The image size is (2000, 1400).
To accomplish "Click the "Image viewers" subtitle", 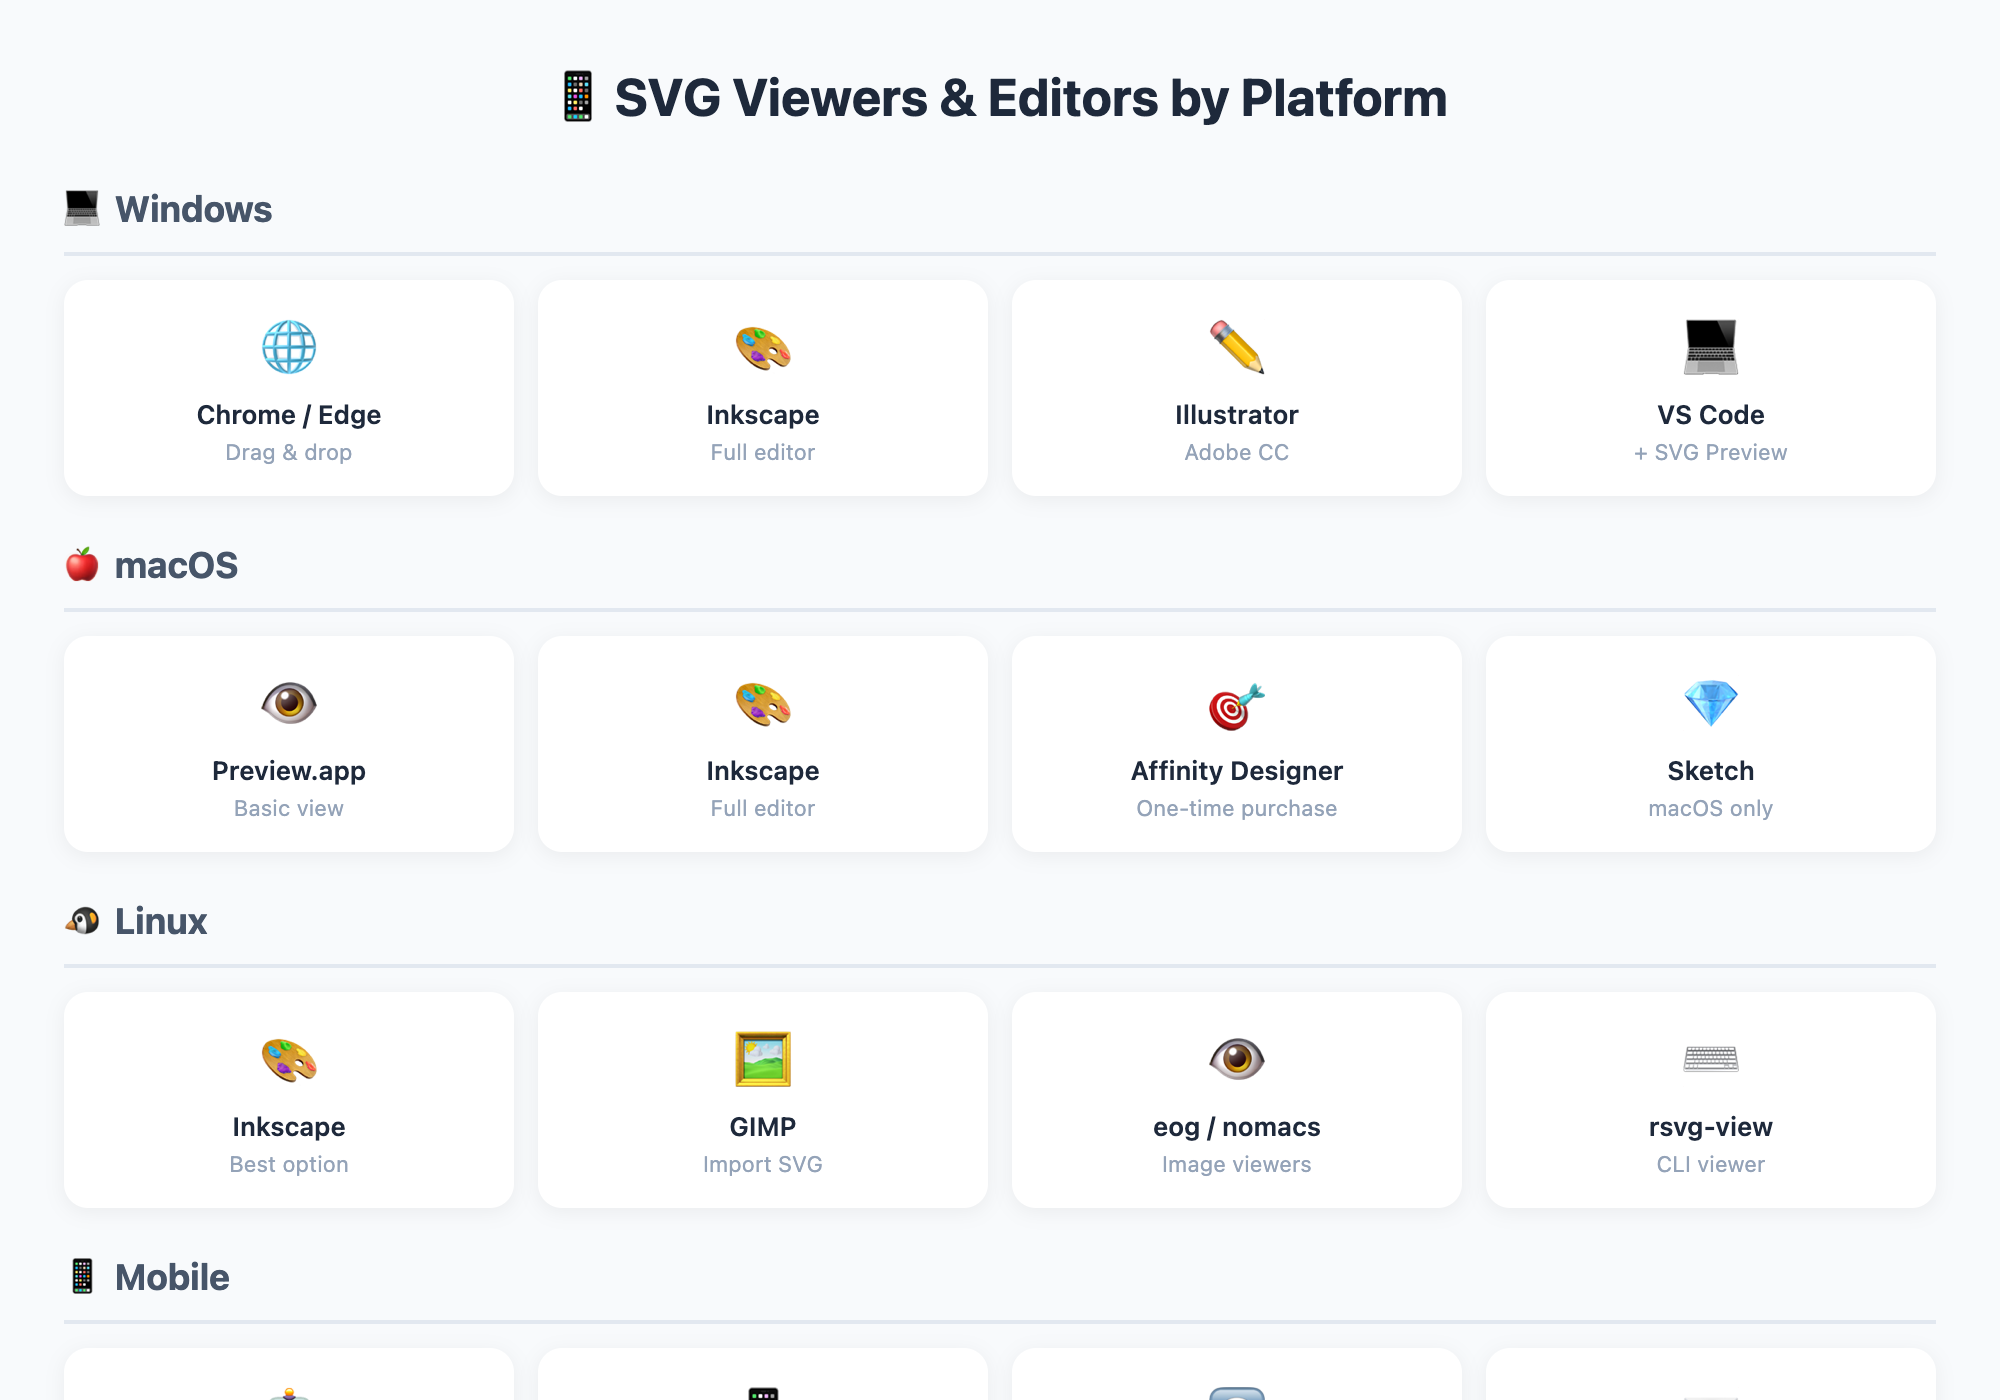I will [x=1237, y=1164].
